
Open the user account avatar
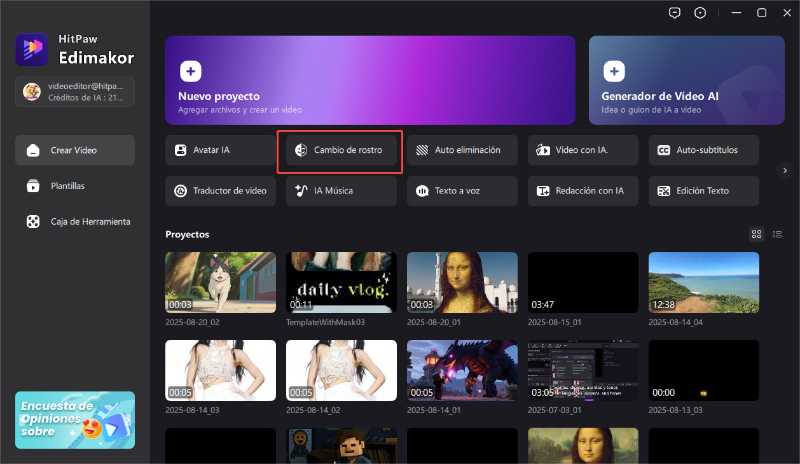tap(32, 92)
